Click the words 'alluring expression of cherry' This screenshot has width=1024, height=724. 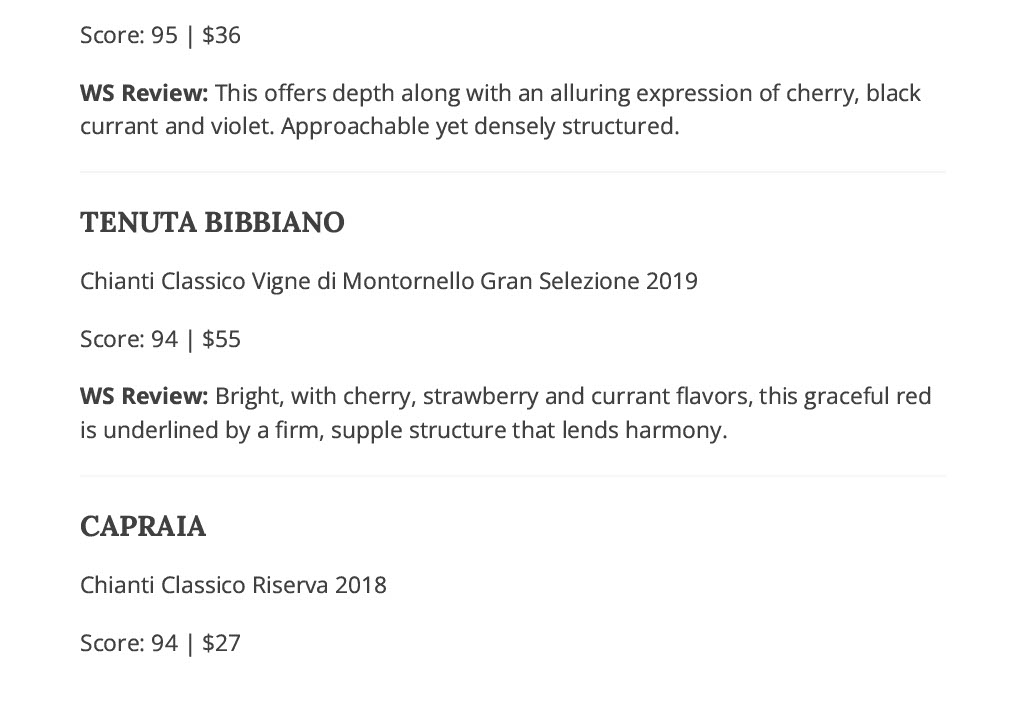tap(703, 93)
